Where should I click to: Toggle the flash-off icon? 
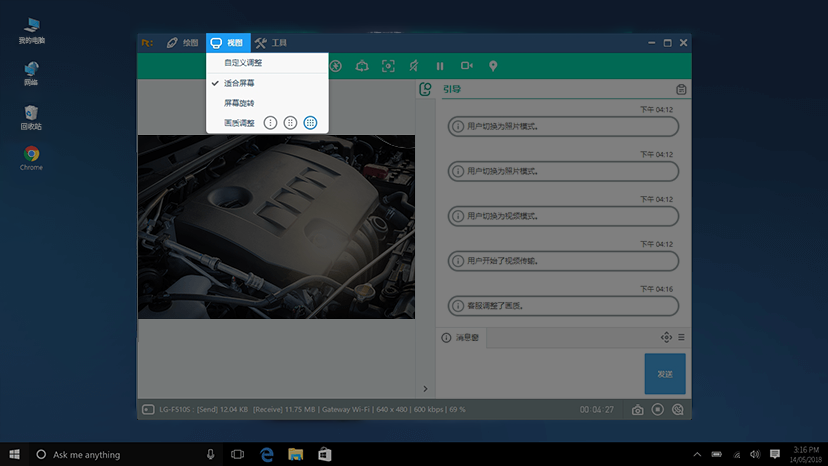414,66
